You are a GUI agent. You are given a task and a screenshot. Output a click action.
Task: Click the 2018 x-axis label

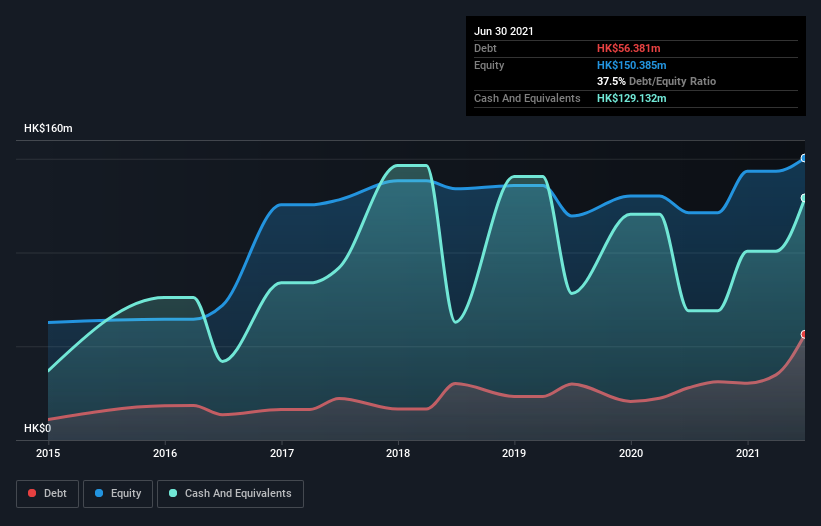[398, 453]
